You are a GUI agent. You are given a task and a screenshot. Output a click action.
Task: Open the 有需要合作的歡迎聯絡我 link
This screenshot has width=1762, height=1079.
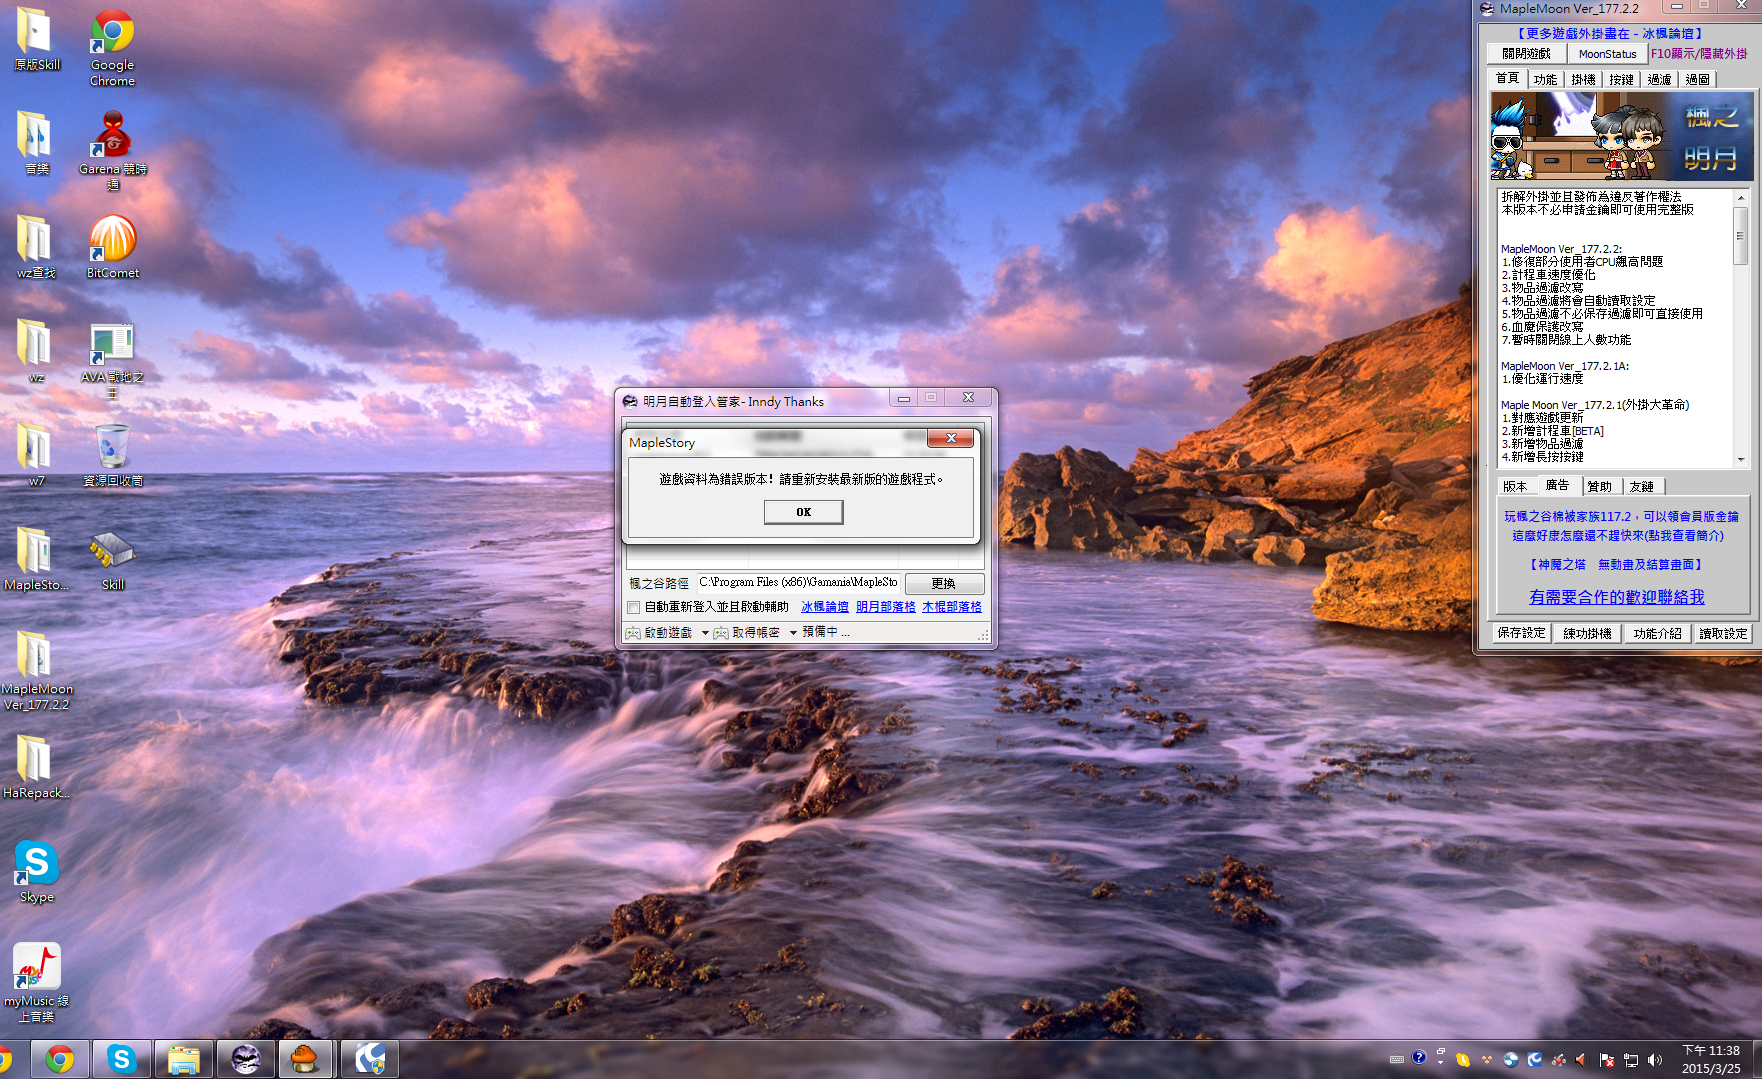tap(1616, 597)
